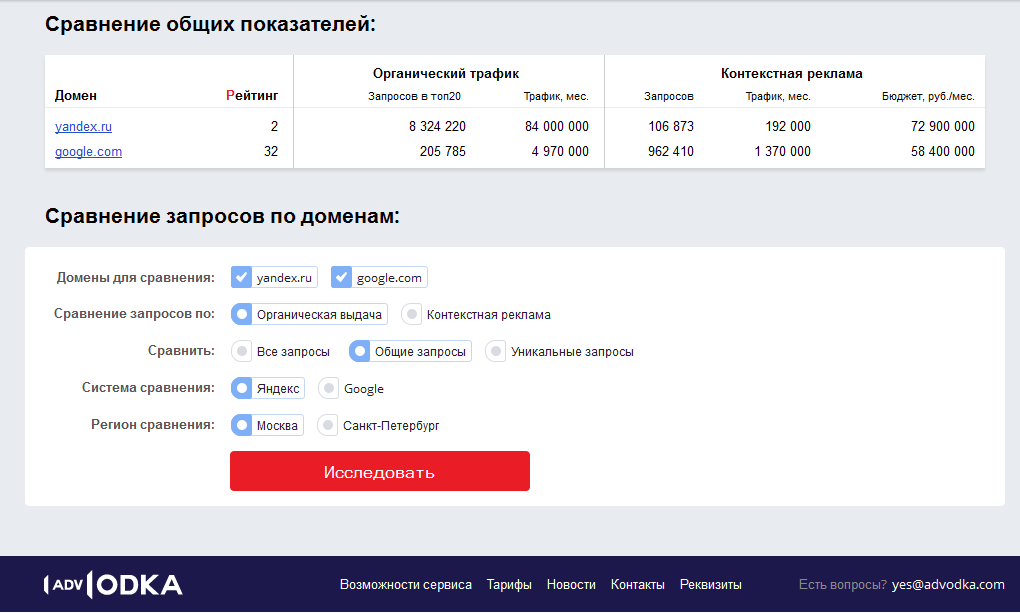Click google.com value 205 785
Image resolution: width=1020 pixels, height=613 pixels.
click(x=443, y=152)
